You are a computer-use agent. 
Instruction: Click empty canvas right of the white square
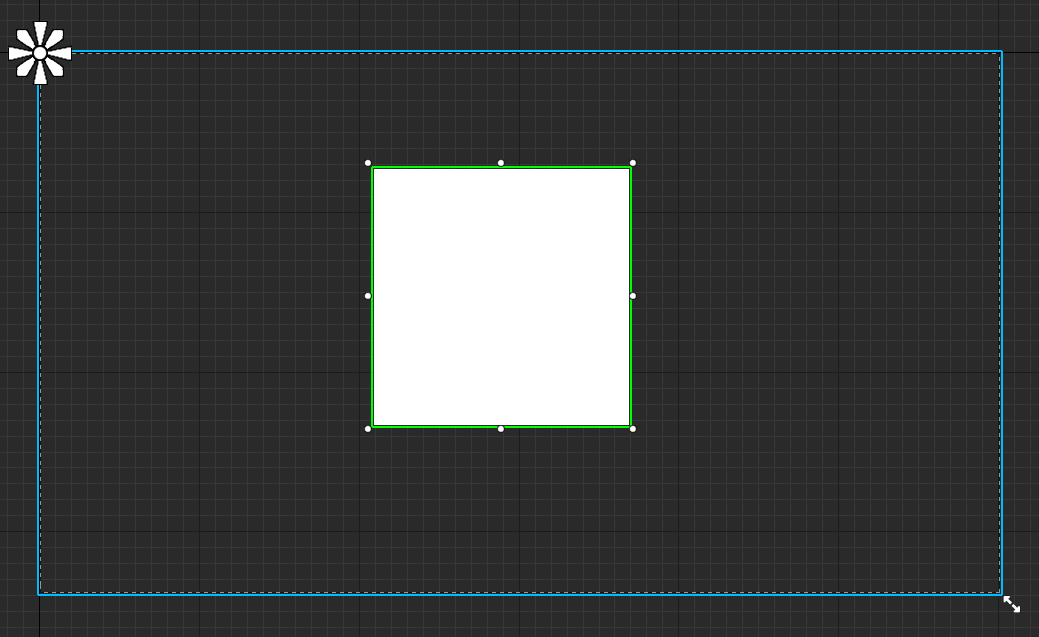pyautogui.click(x=820, y=300)
